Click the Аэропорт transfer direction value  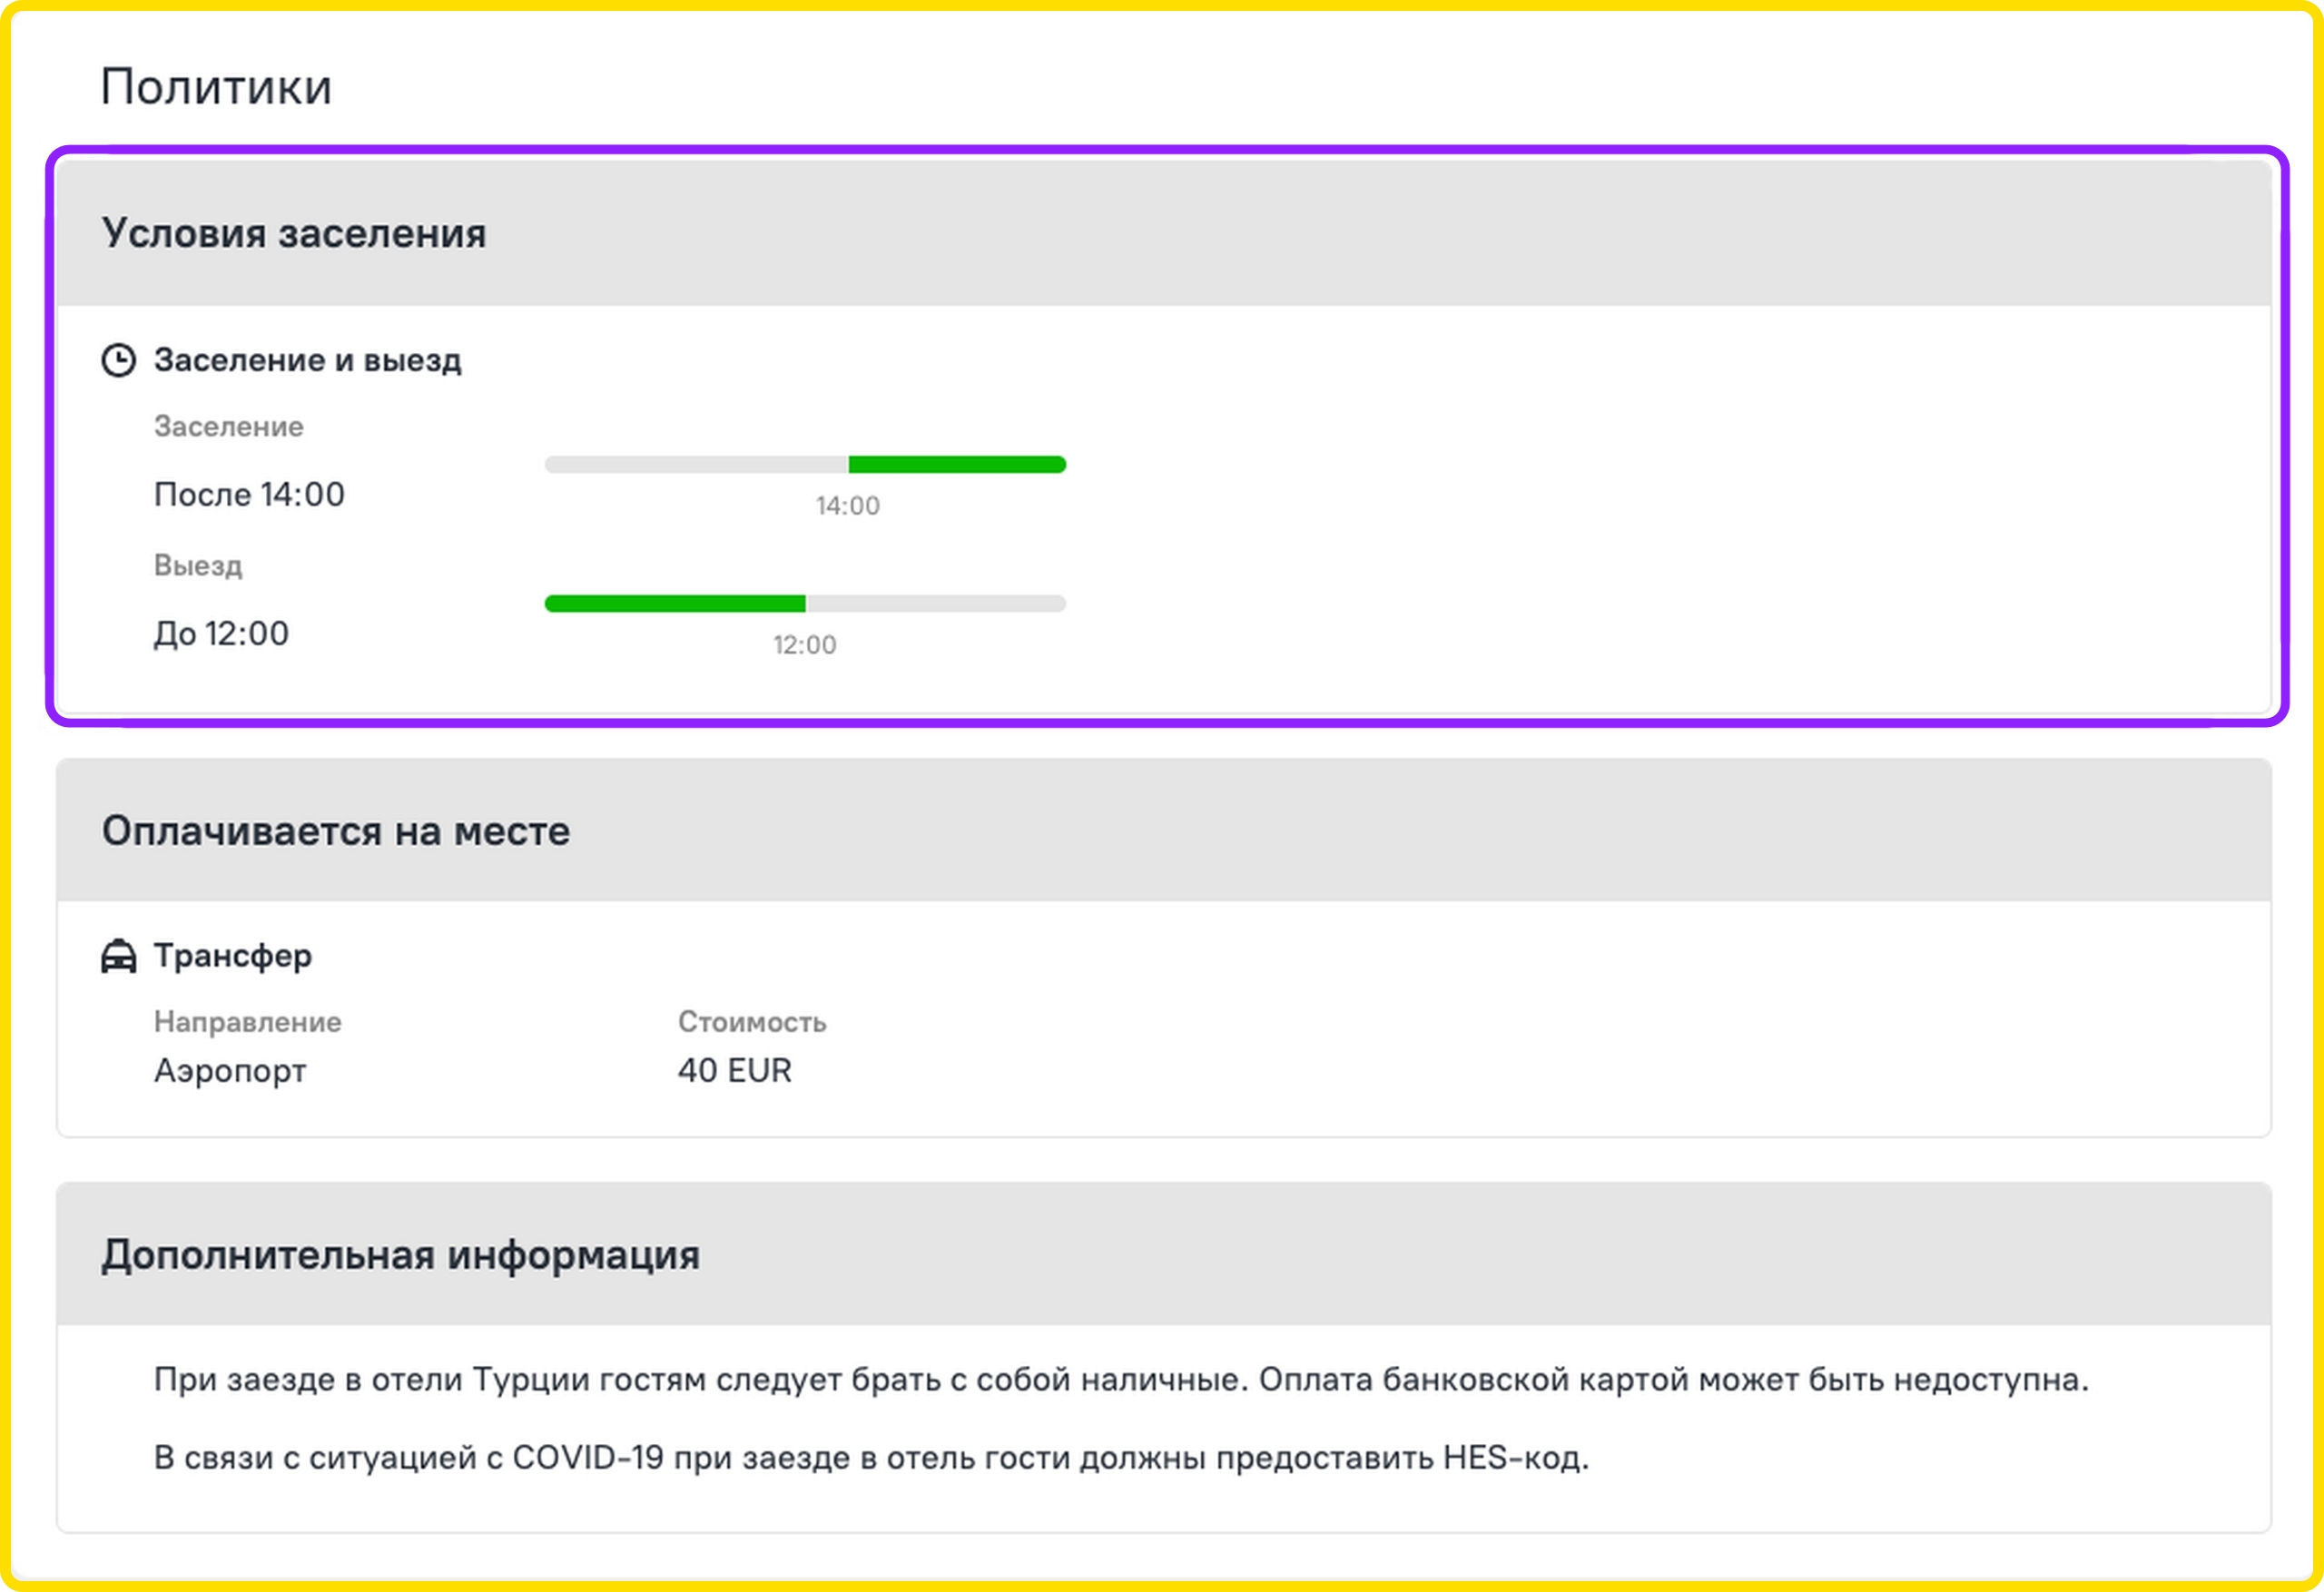pyautogui.click(x=230, y=1070)
